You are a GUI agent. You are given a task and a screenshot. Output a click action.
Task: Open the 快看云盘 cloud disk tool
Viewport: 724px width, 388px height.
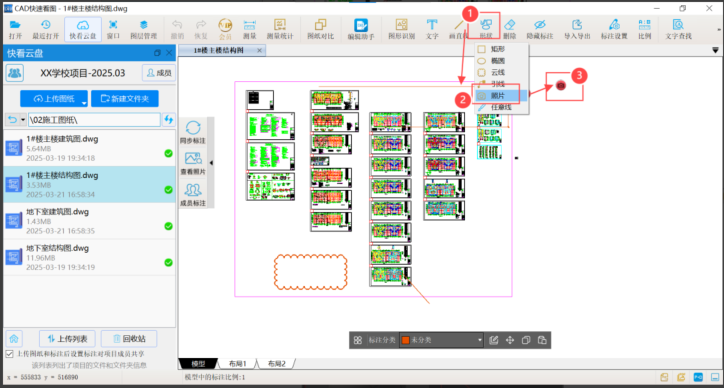coord(83,30)
